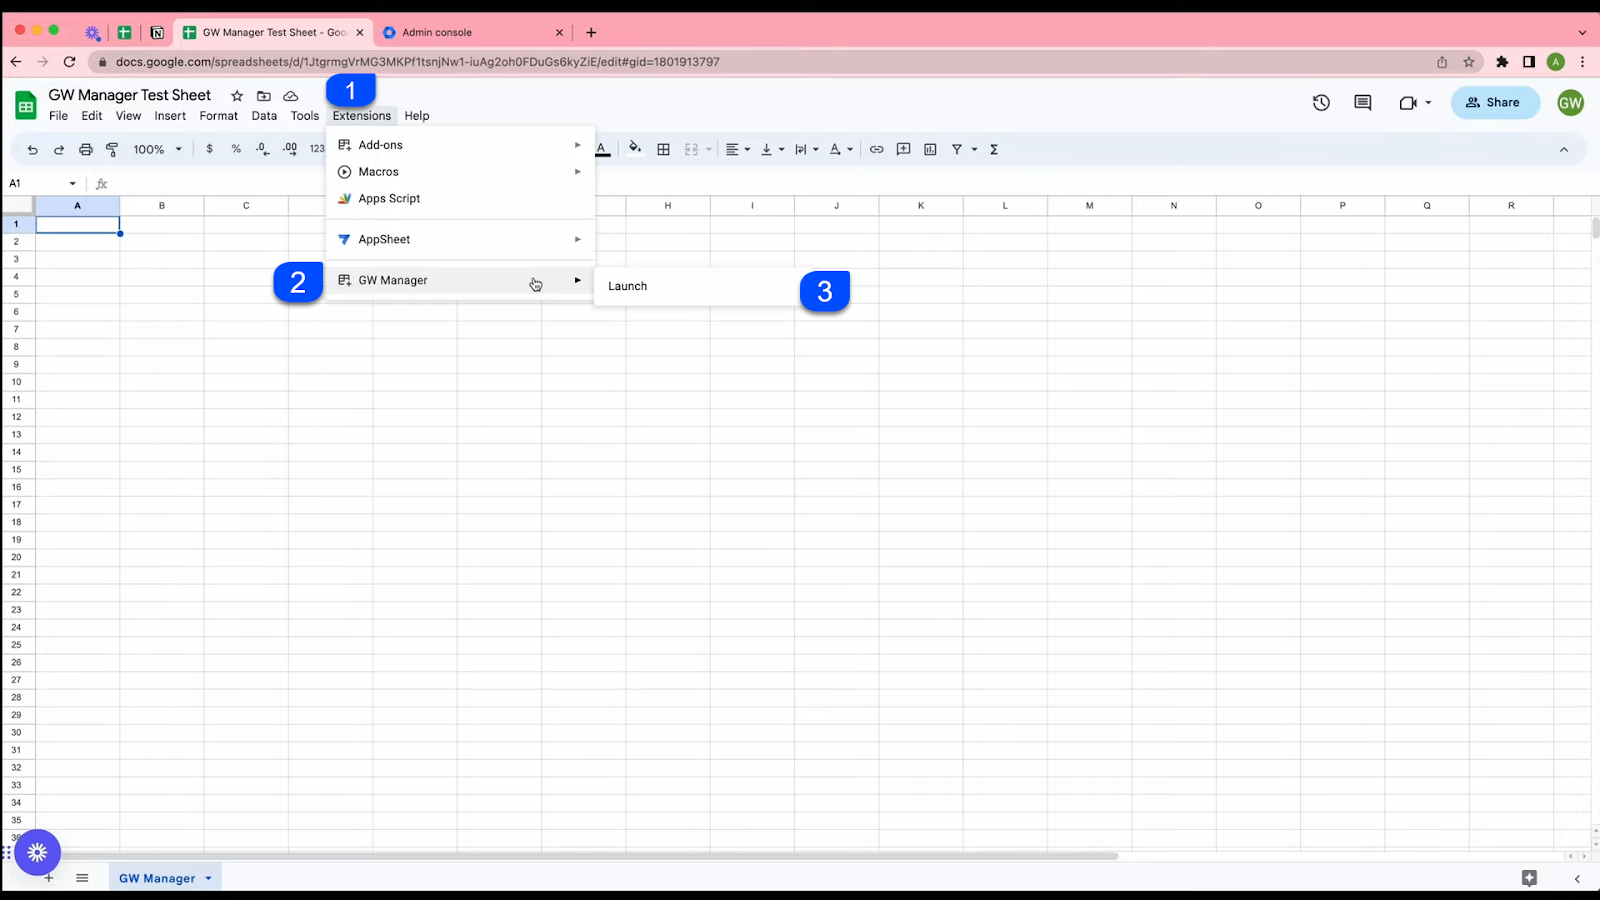1600x900 pixels.
Task: Open the Help menu
Action: [x=417, y=116]
